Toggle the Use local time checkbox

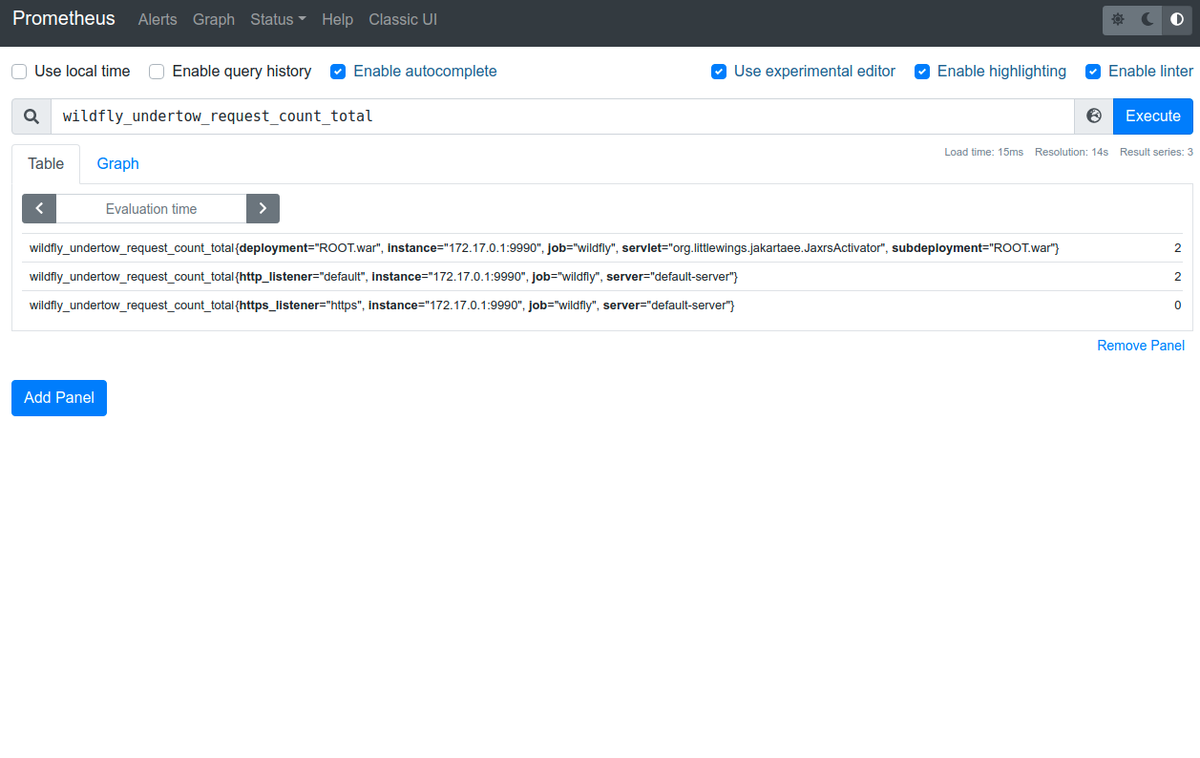pos(19,71)
